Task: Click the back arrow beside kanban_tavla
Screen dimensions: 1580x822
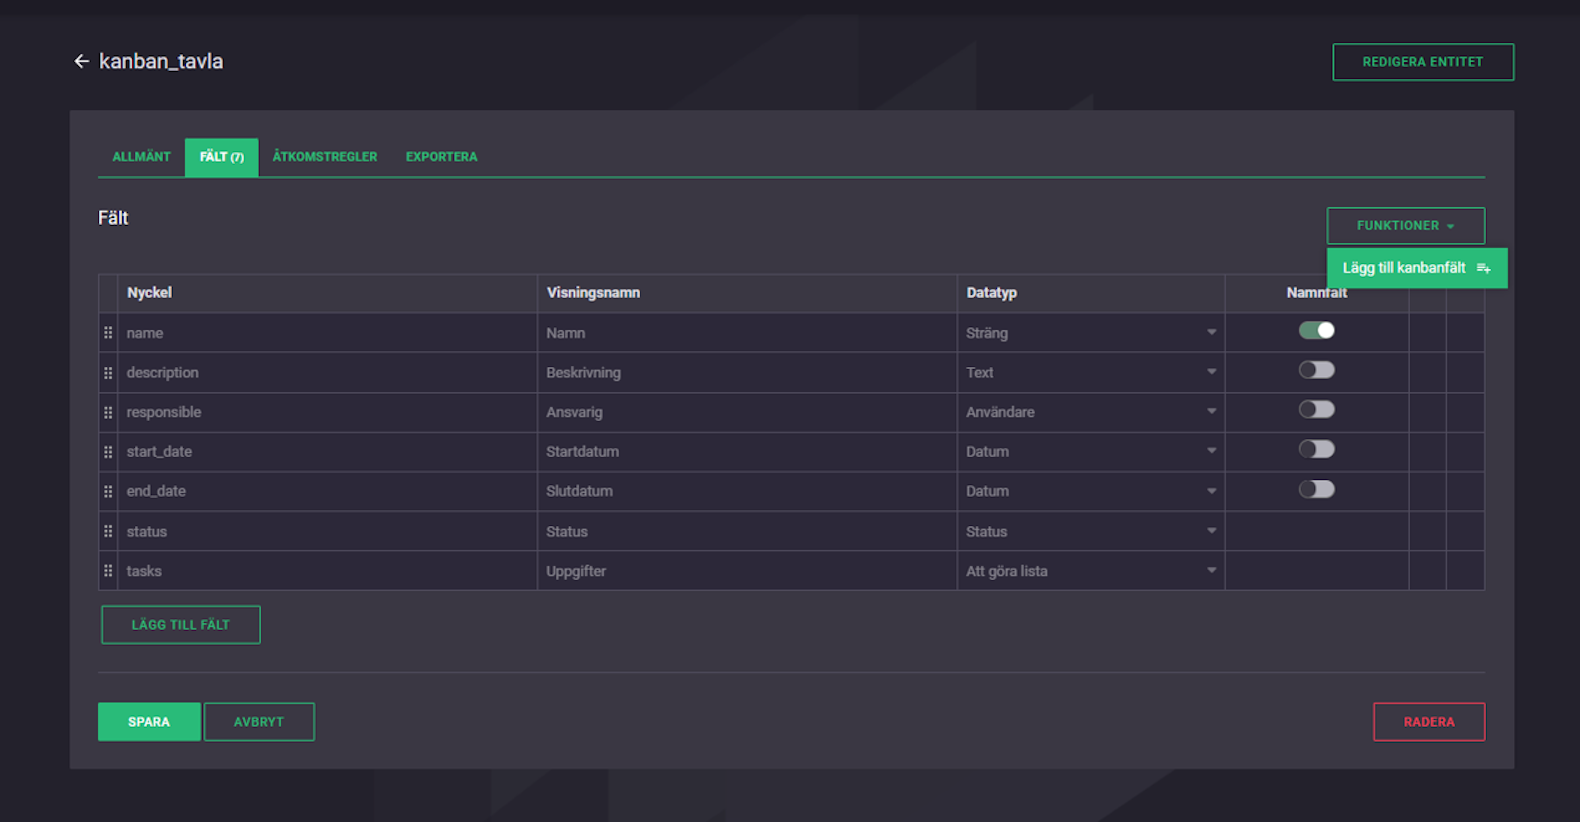Action: click(82, 61)
